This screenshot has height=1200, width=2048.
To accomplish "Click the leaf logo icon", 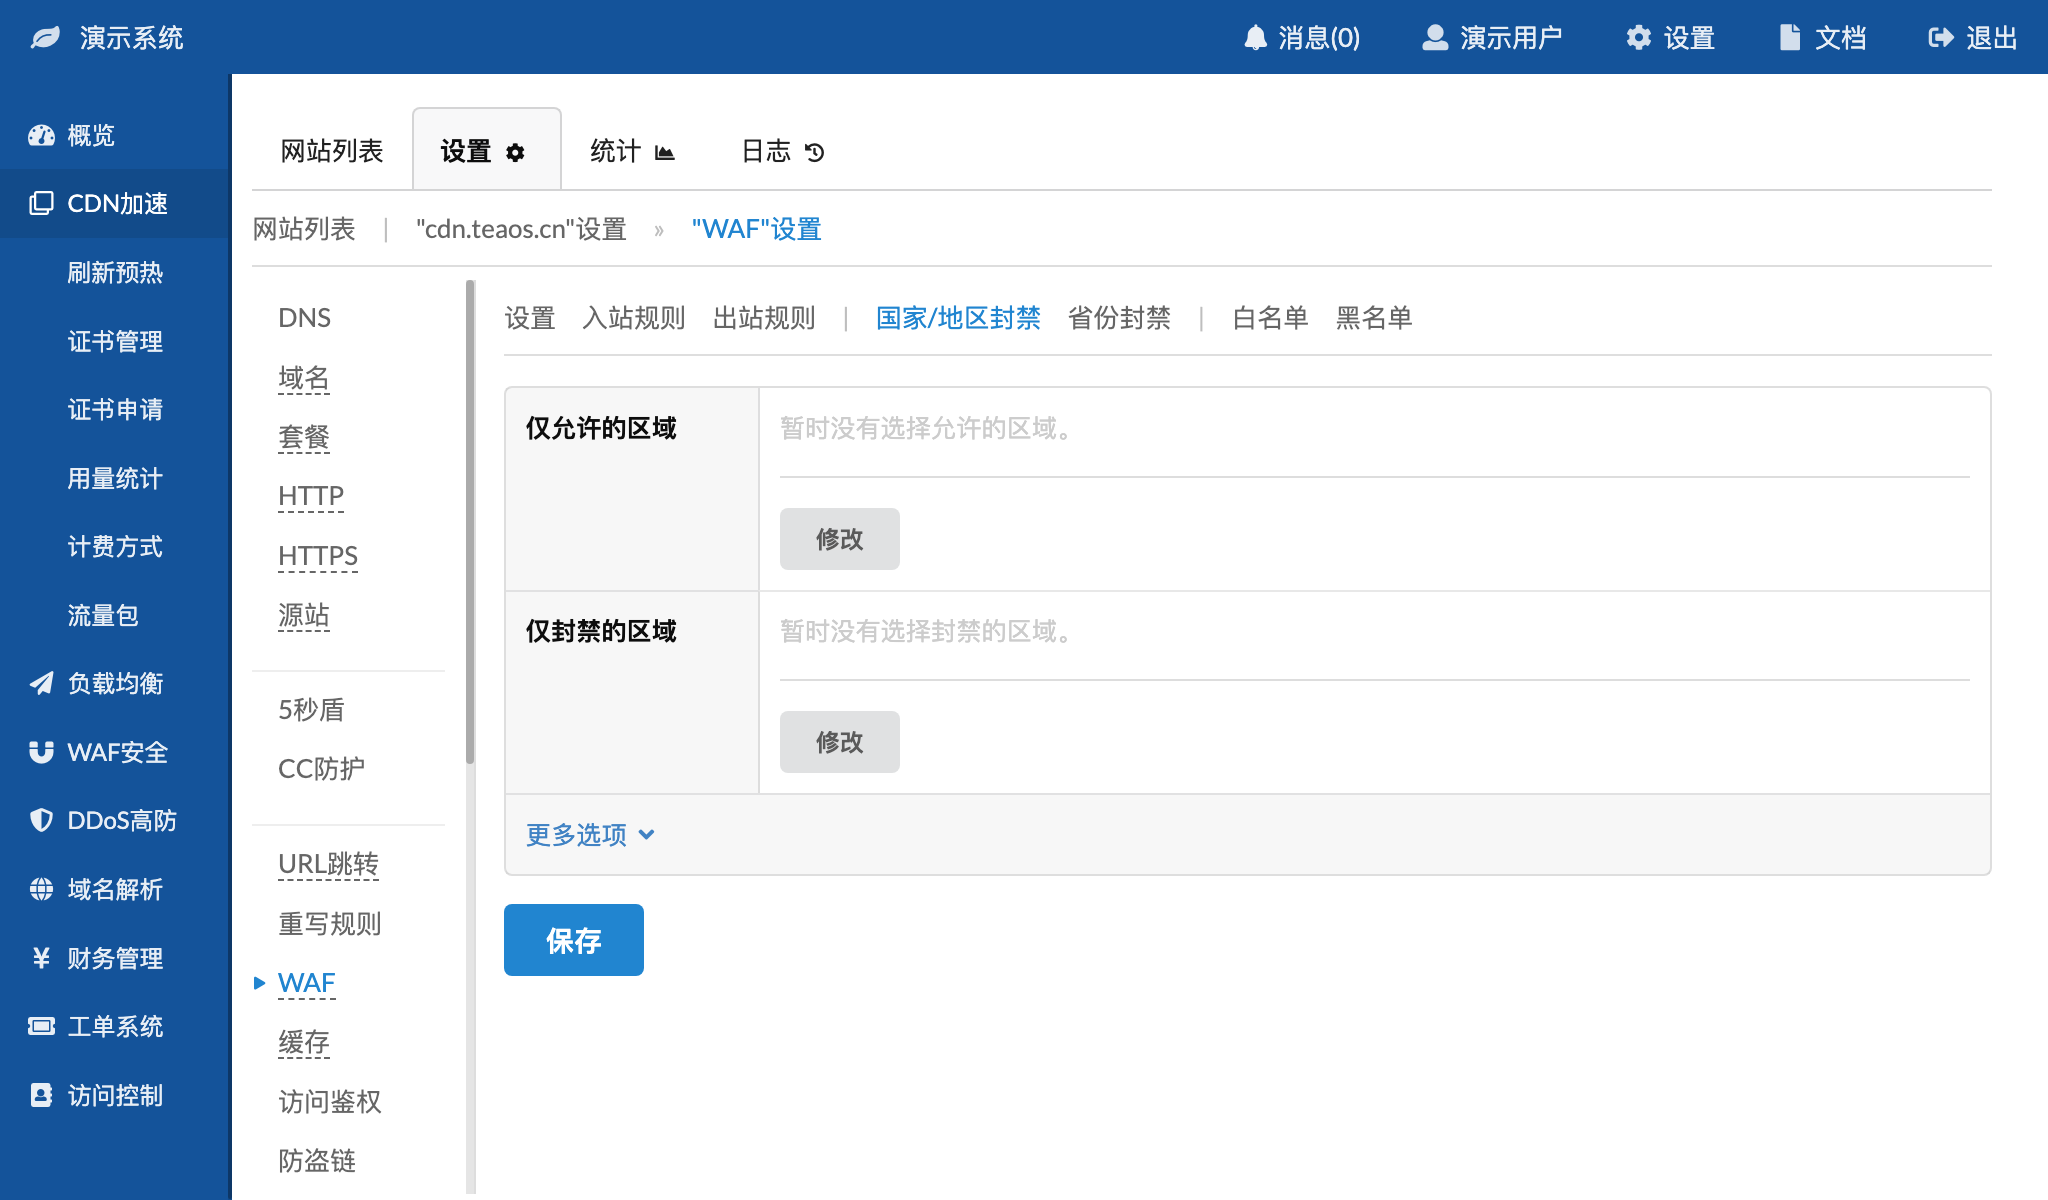I will coord(45,38).
